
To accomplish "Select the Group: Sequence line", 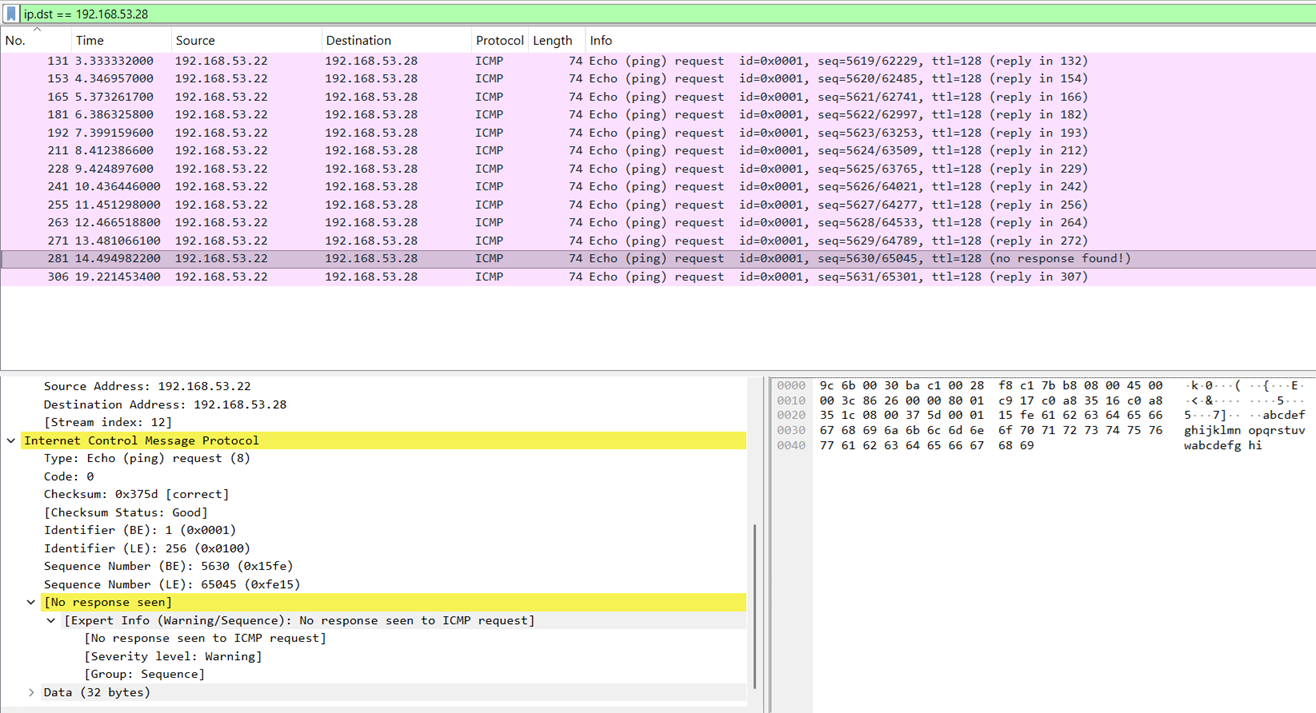I will [144, 675].
